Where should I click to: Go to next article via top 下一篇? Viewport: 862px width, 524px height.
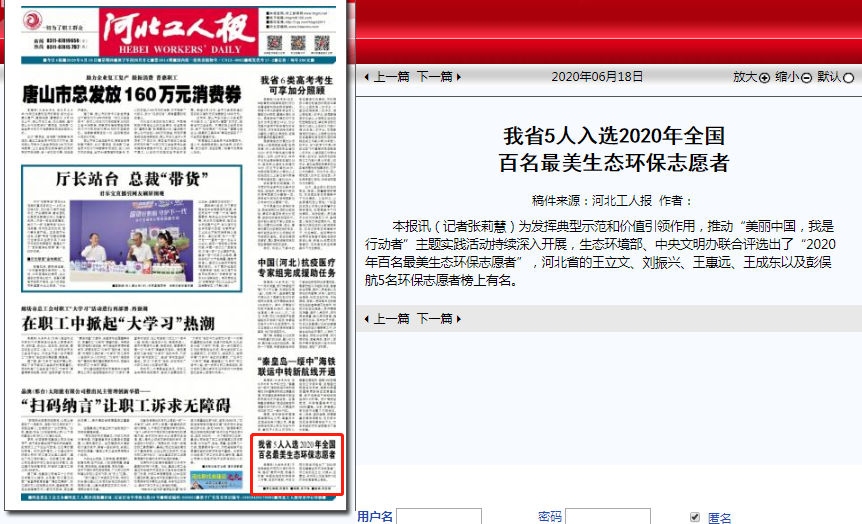click(434, 77)
